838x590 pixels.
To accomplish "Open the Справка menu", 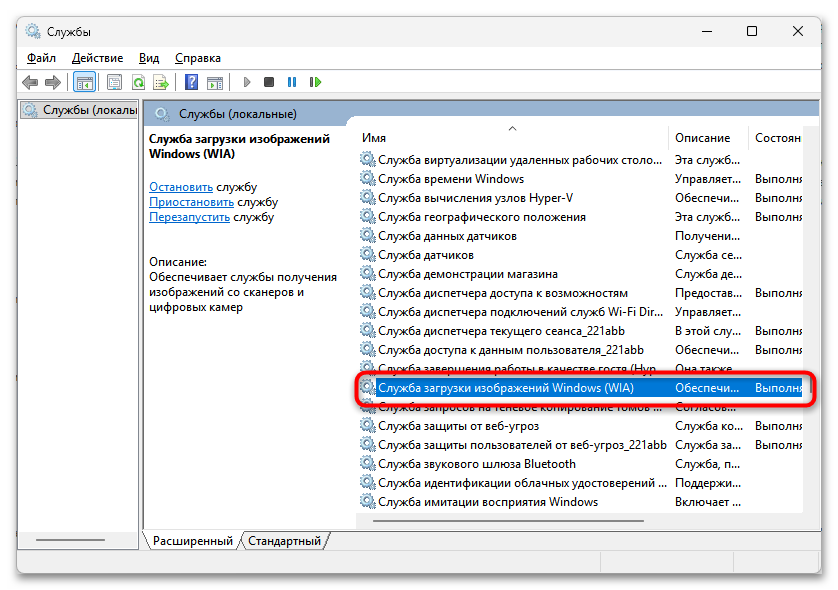I will tap(198, 58).
